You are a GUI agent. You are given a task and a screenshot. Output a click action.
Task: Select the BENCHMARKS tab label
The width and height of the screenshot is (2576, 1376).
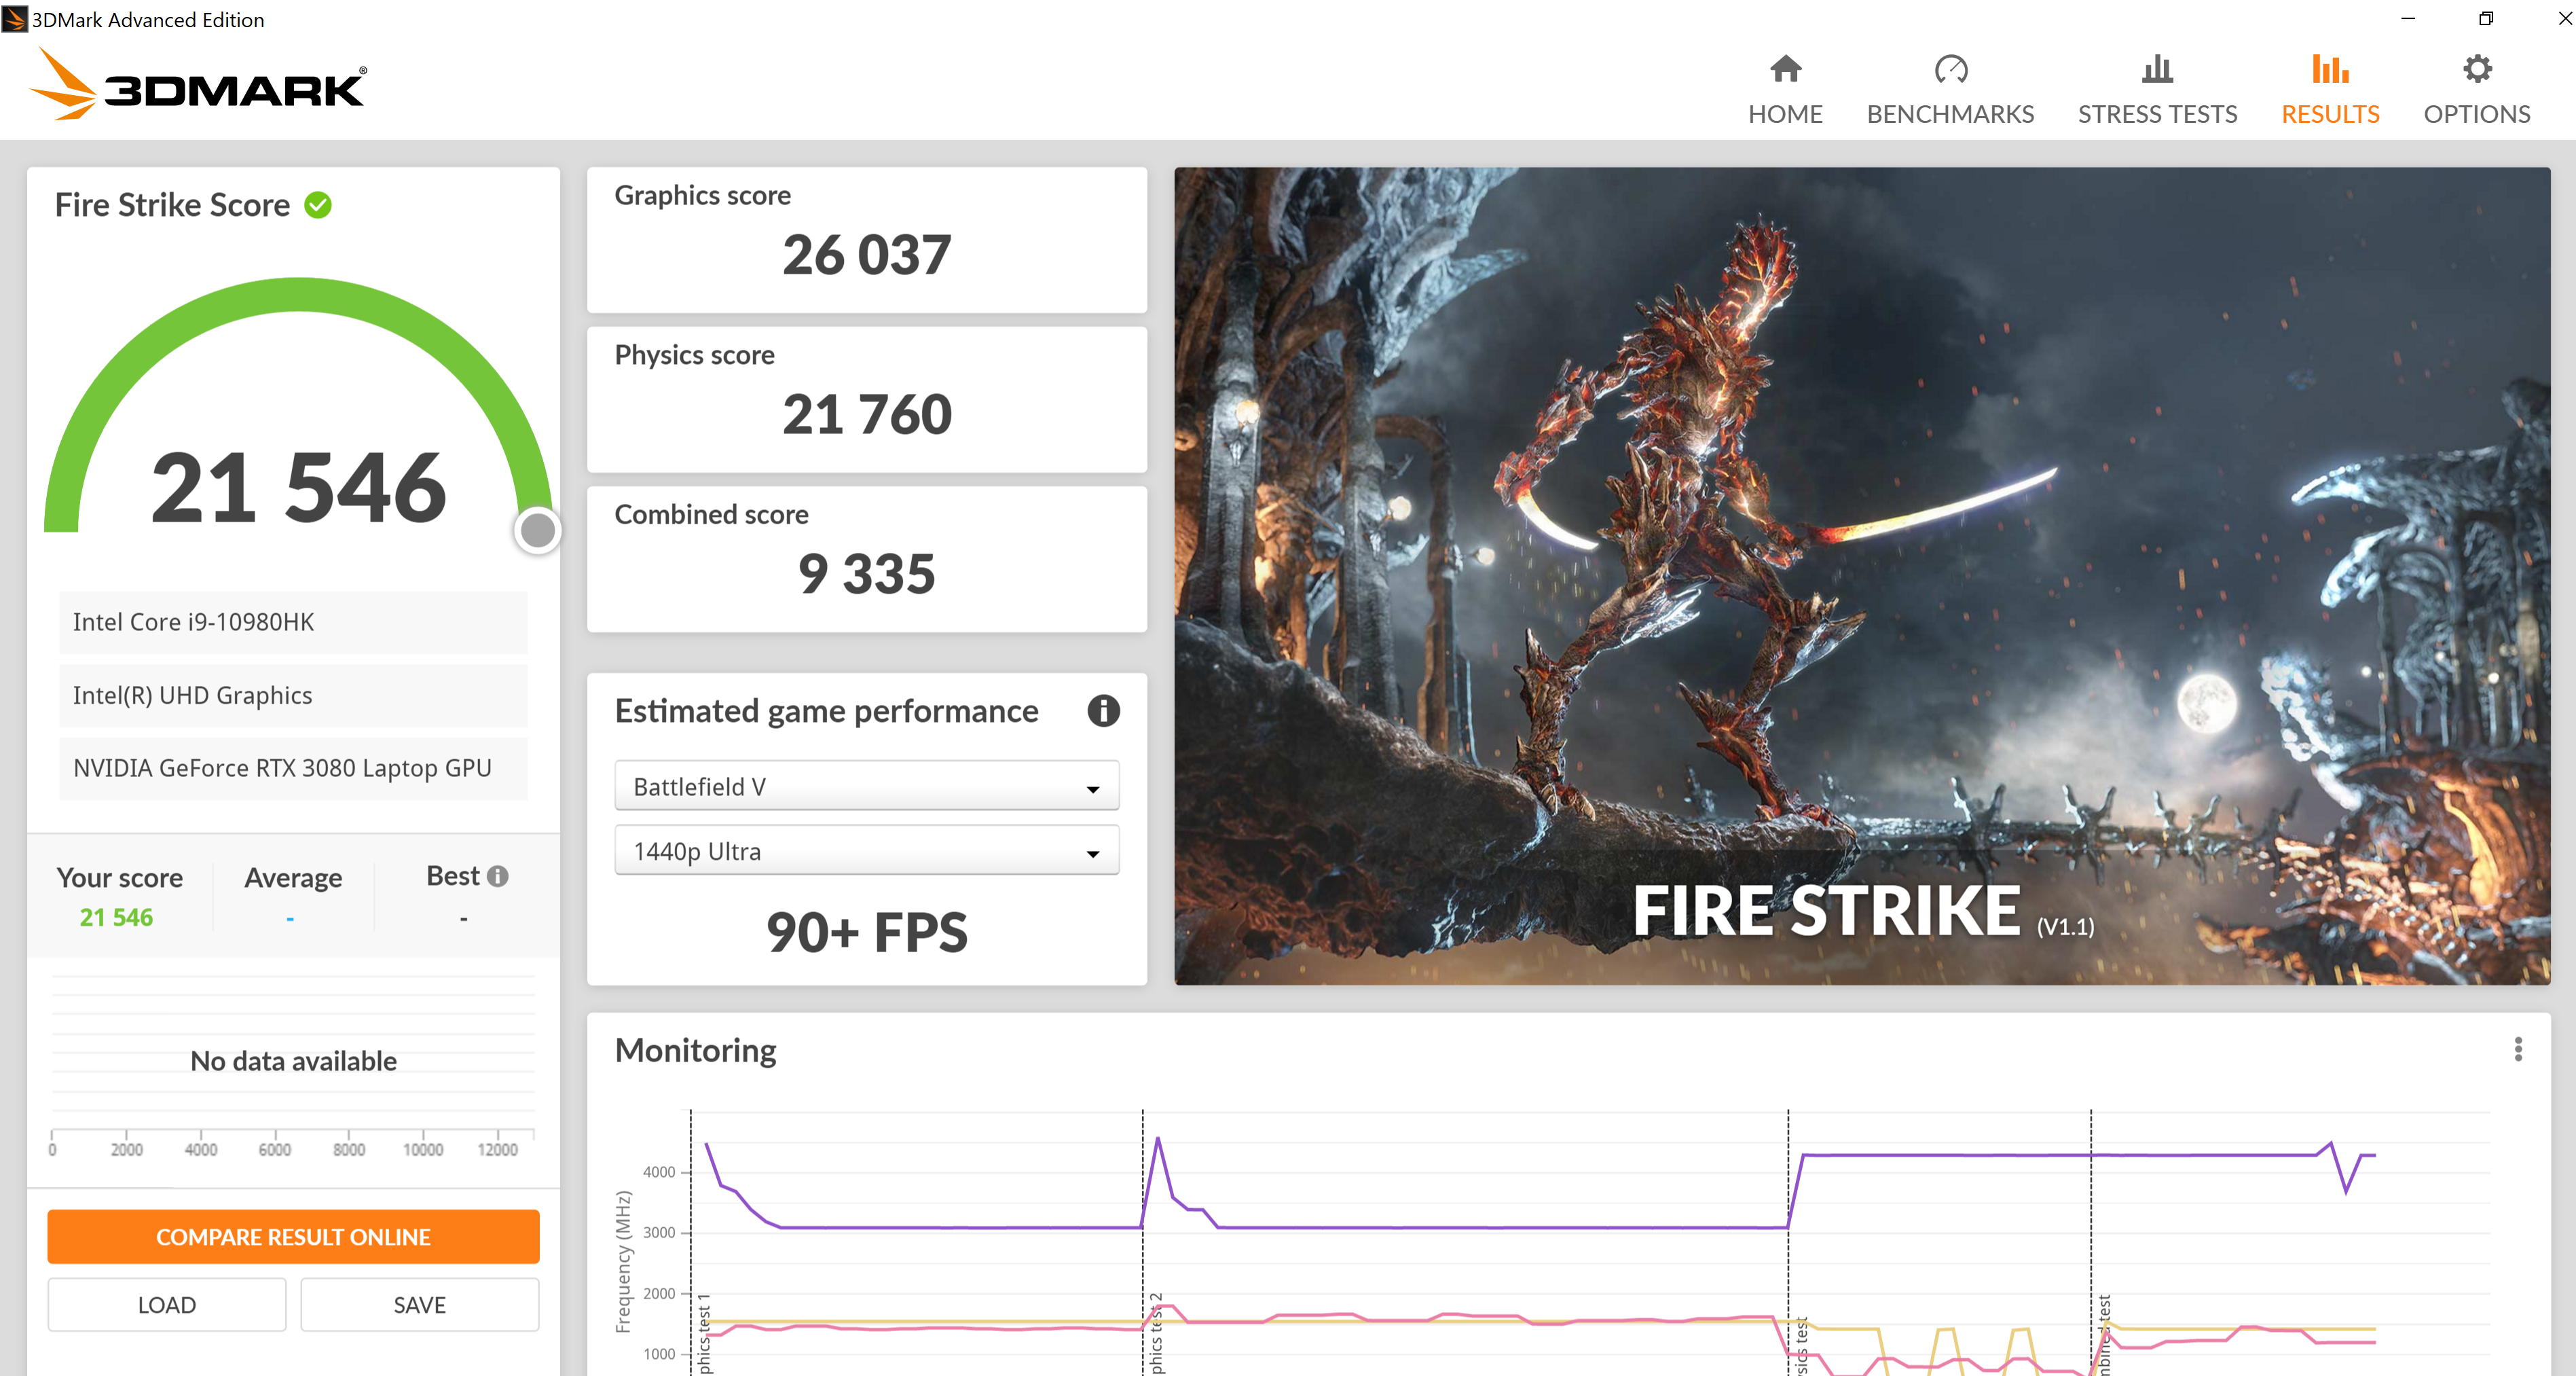pos(1950,114)
